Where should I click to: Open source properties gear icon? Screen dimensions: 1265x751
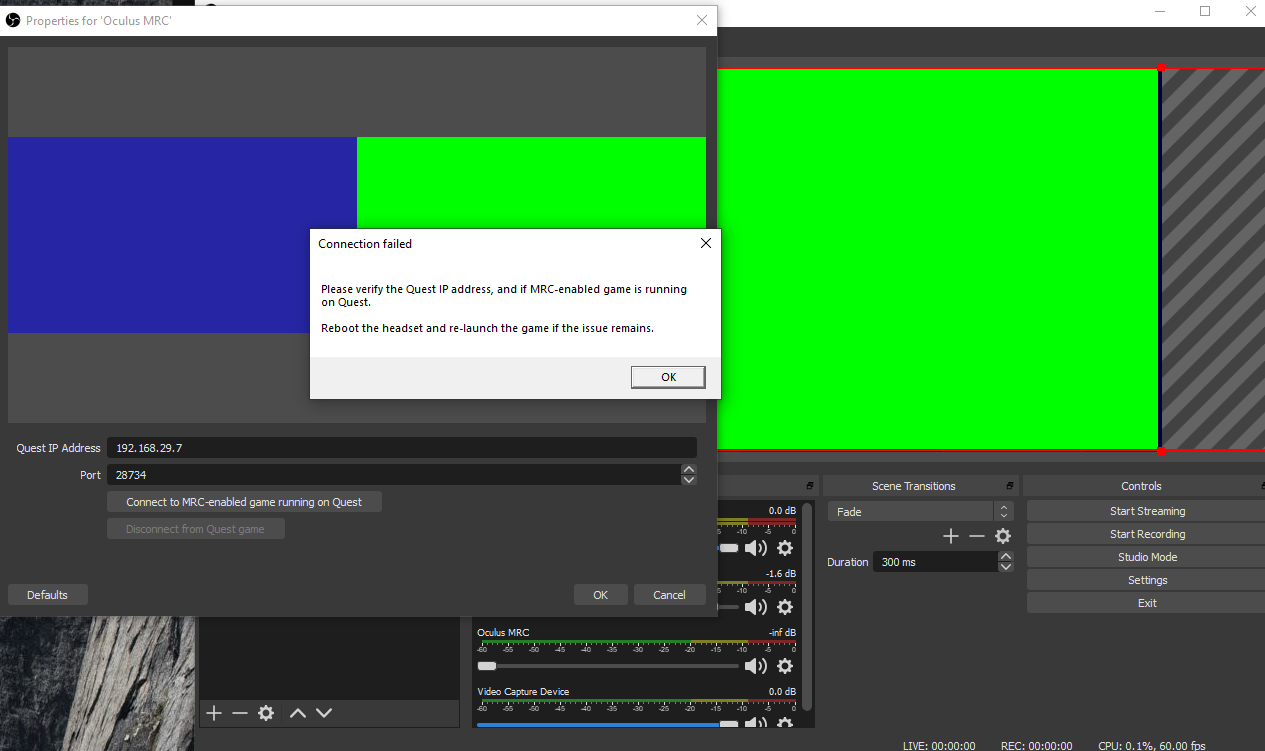click(x=266, y=713)
